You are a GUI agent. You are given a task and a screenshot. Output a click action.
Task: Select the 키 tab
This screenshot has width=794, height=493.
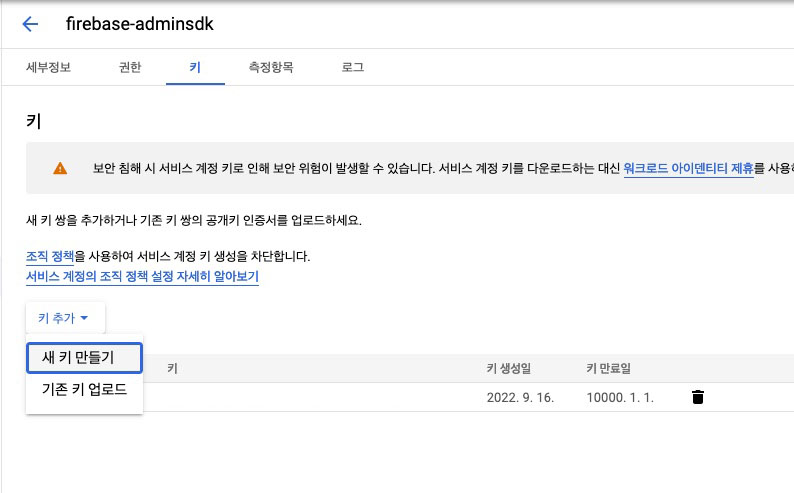pos(195,67)
